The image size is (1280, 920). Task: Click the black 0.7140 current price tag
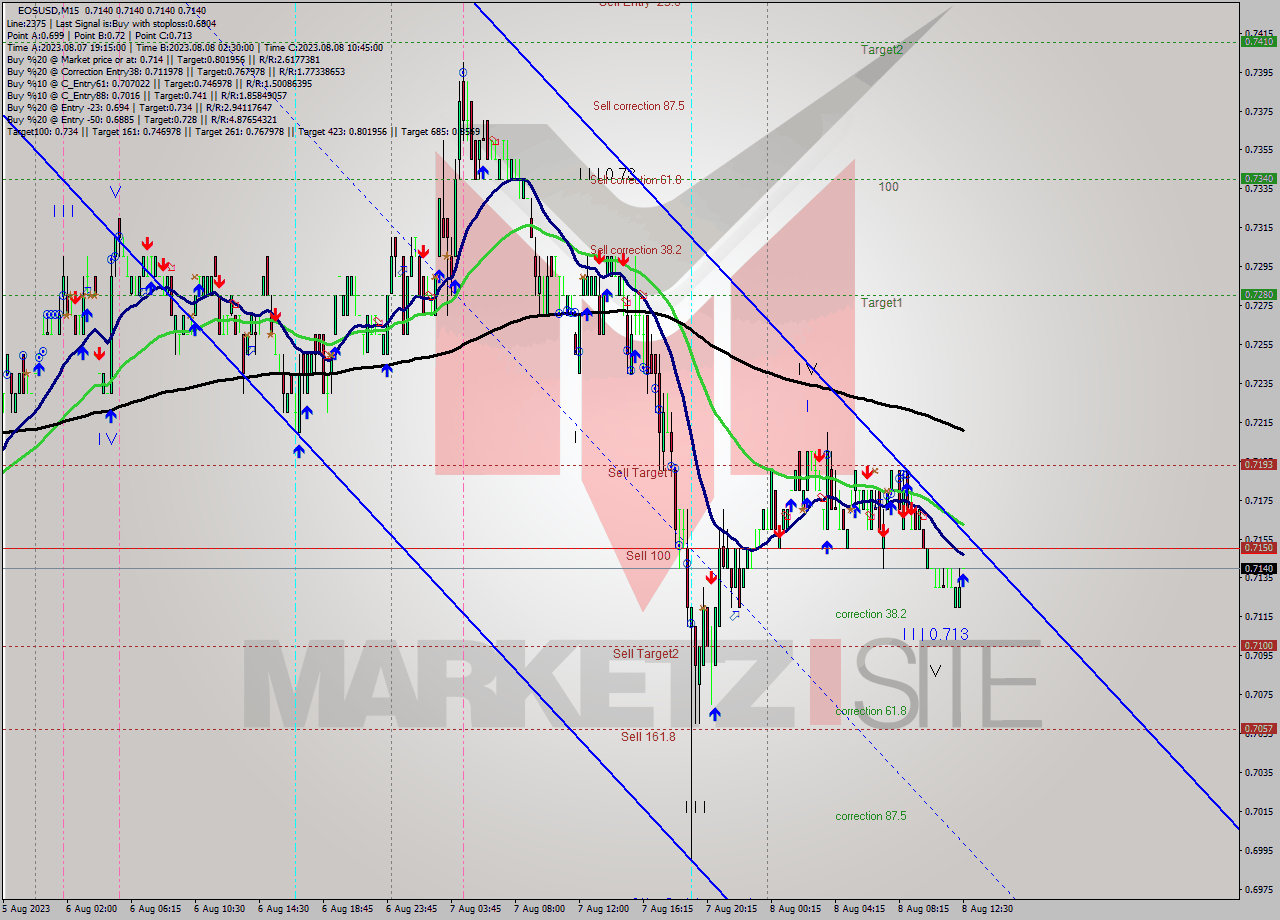pyautogui.click(x=1258, y=568)
